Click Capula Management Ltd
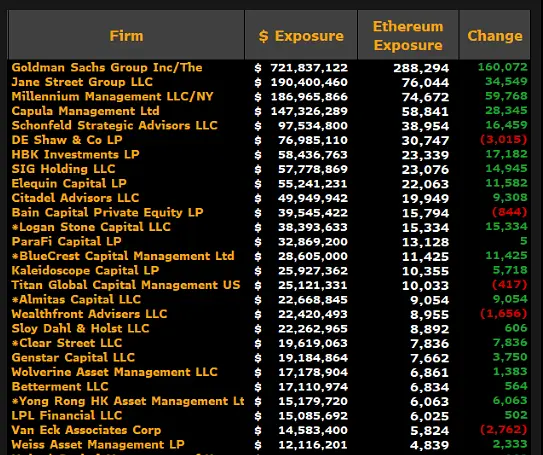The height and width of the screenshot is (455, 543). click(86, 111)
